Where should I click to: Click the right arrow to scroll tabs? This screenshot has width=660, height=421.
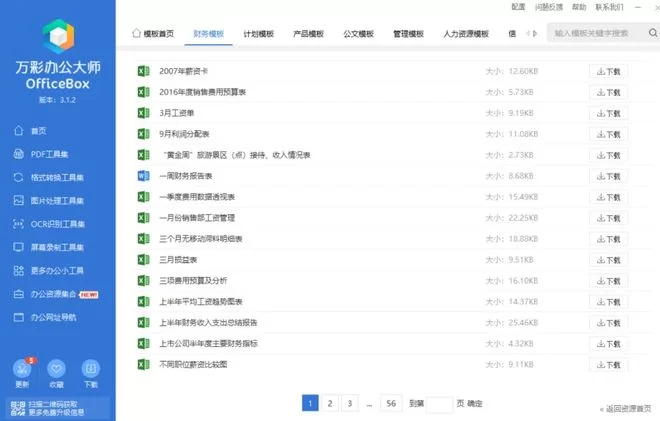535,33
